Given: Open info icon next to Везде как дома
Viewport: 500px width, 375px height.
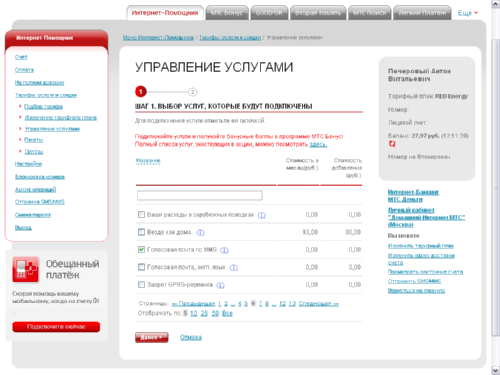Looking at the screenshot, I should click(200, 232).
